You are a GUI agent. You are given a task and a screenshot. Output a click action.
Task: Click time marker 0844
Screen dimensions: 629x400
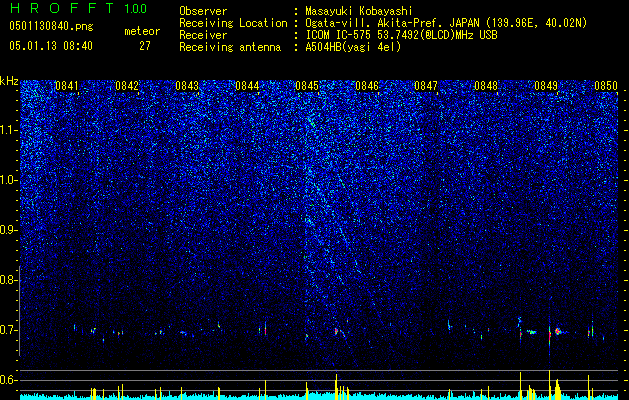pyautogui.click(x=247, y=86)
